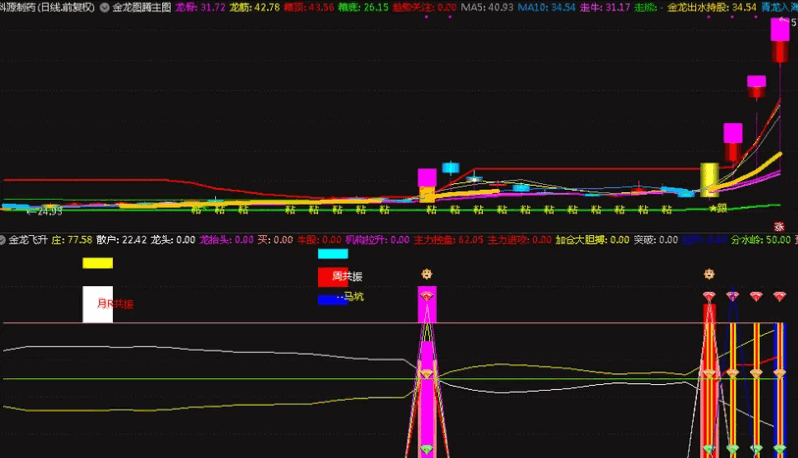Click the MA5: 40.93 label
This screenshot has height=458, width=798.
tap(487, 8)
